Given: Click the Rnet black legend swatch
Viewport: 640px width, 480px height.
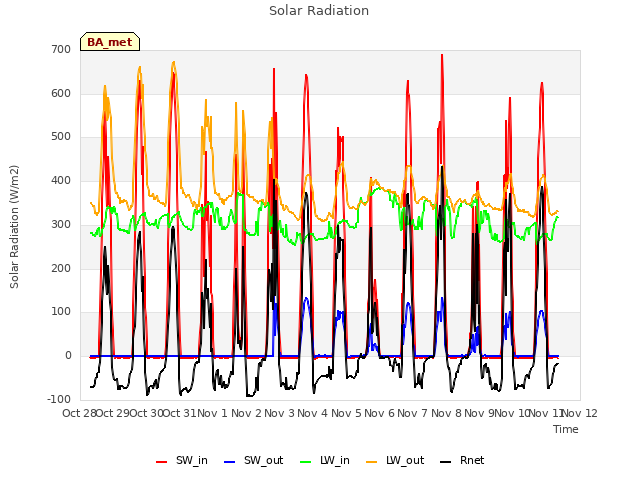Looking at the screenshot, I should coord(446,462).
